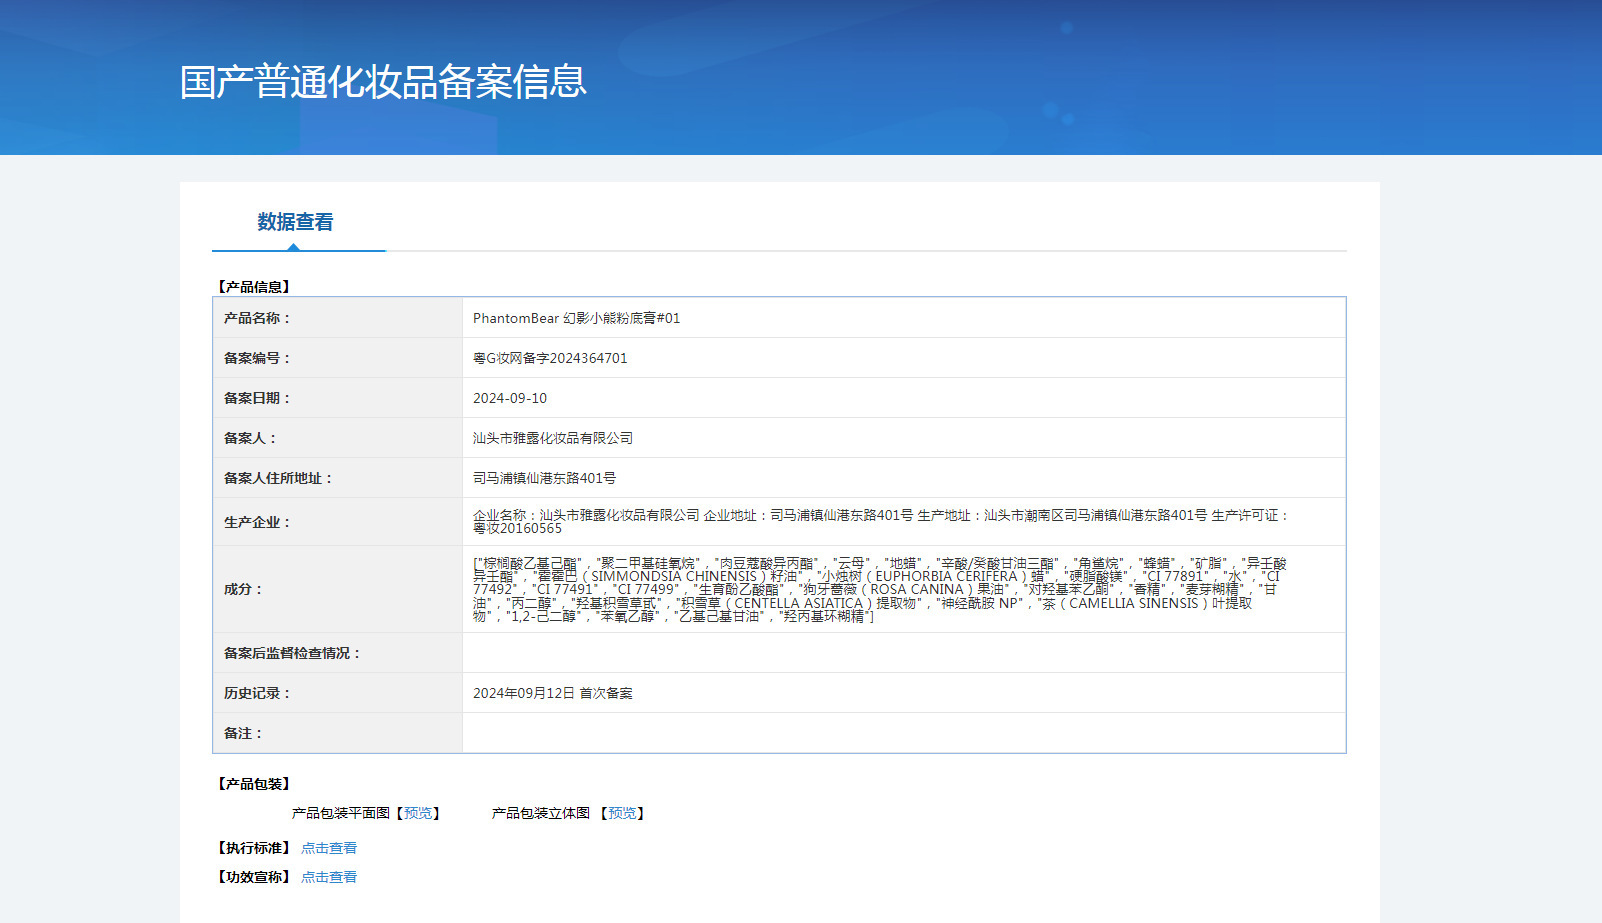
Task: Click the empty 备案后监督检查情况 value cell
Action: coord(903,653)
